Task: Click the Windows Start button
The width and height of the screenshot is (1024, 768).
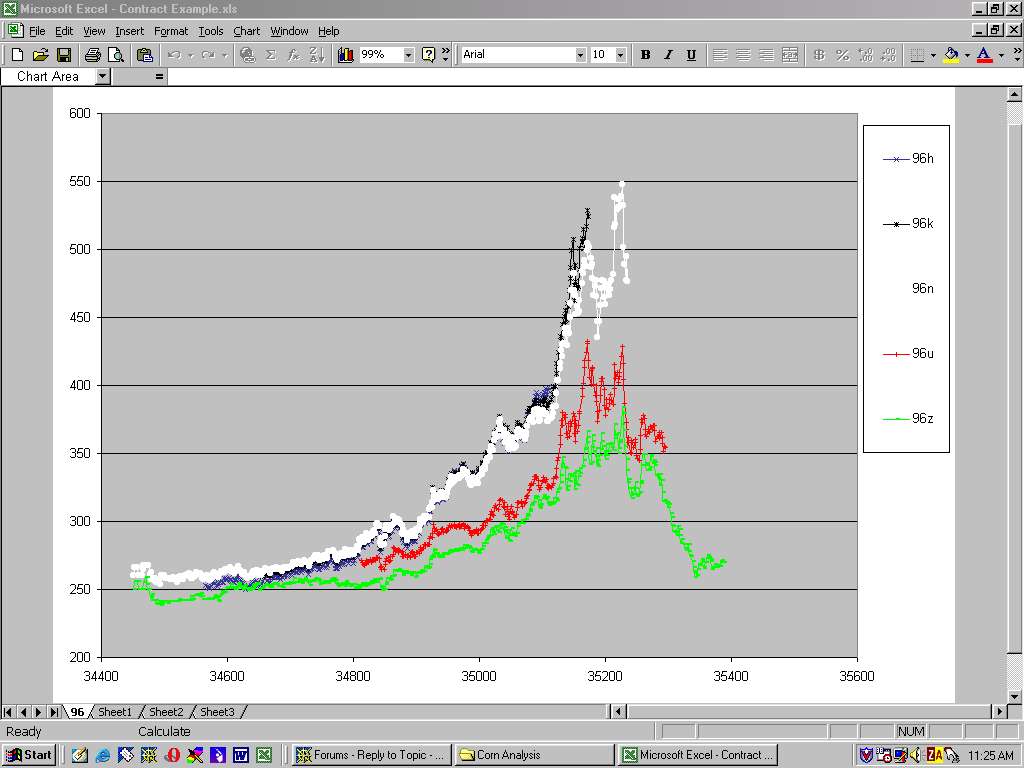Action: click(29, 755)
